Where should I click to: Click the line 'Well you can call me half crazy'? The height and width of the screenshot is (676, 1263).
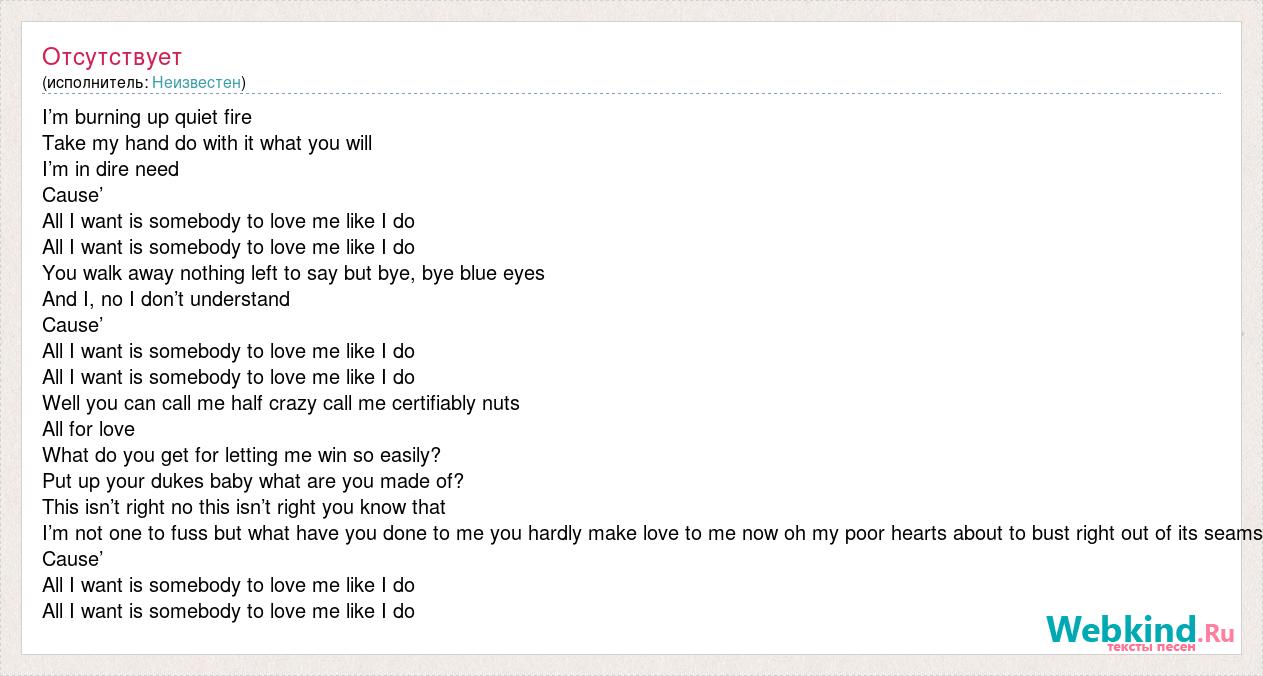pyautogui.click(x=281, y=403)
